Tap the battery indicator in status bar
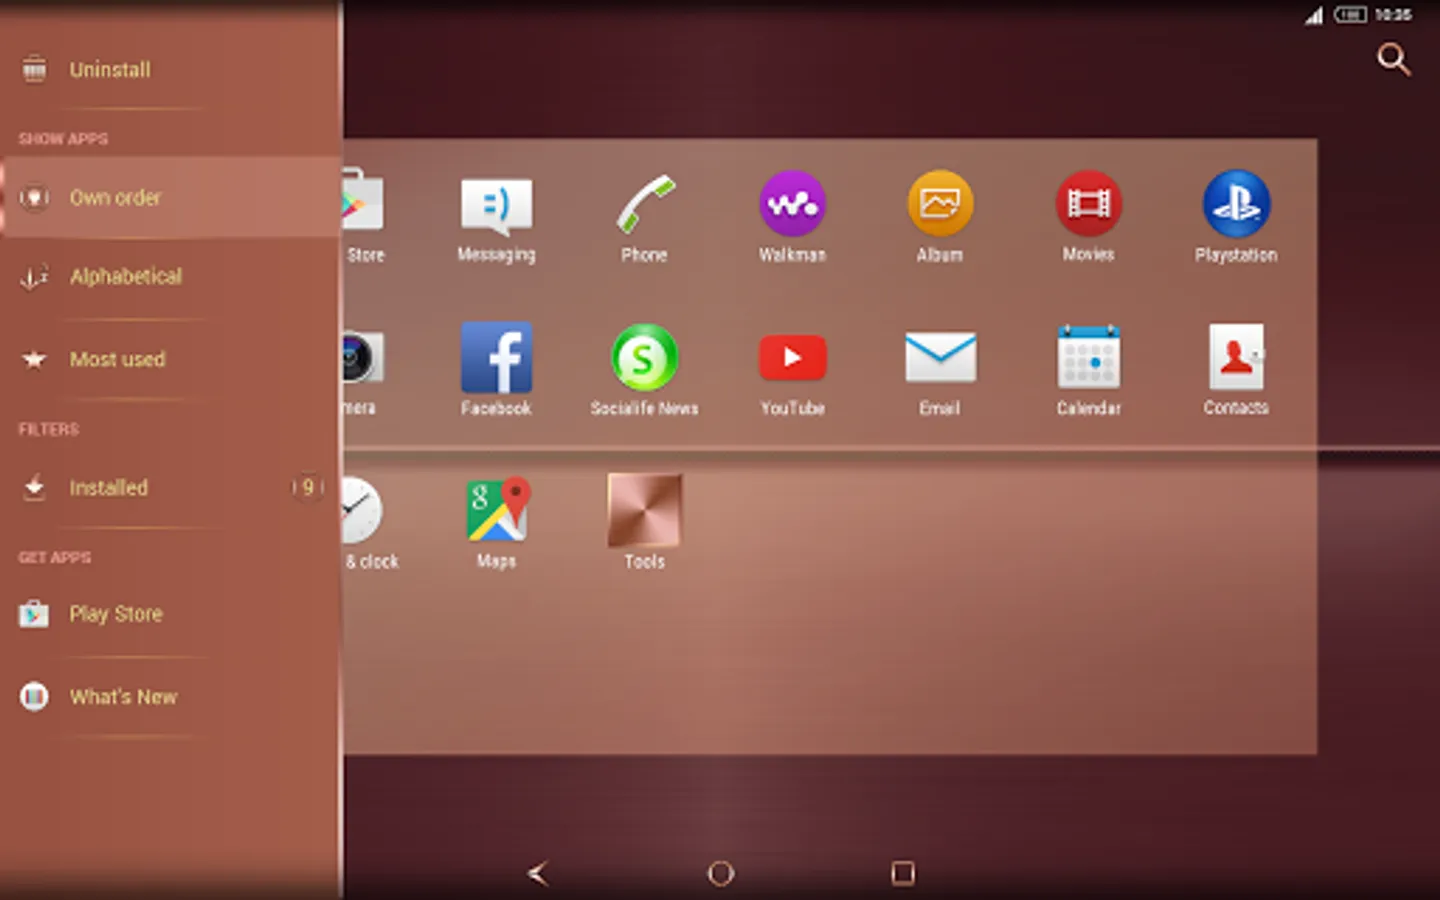Image resolution: width=1440 pixels, height=900 pixels. pos(1350,14)
